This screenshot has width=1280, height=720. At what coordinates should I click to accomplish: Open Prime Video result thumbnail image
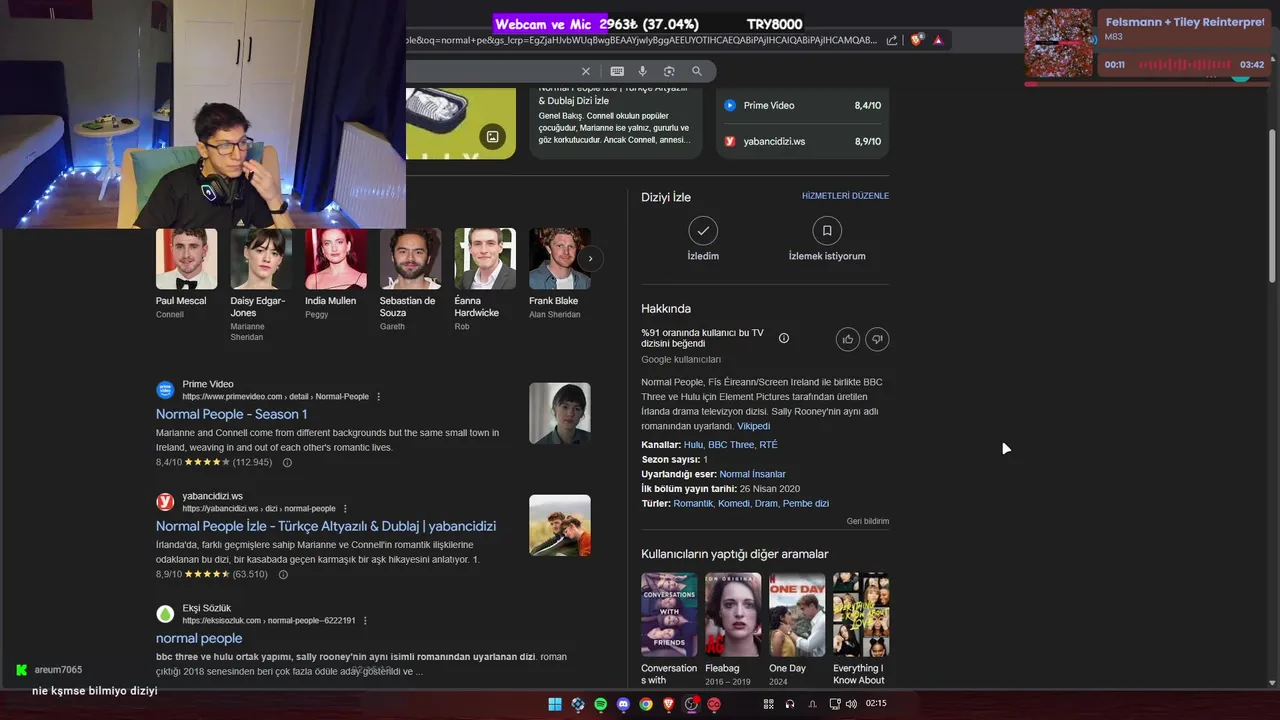pyautogui.click(x=560, y=413)
